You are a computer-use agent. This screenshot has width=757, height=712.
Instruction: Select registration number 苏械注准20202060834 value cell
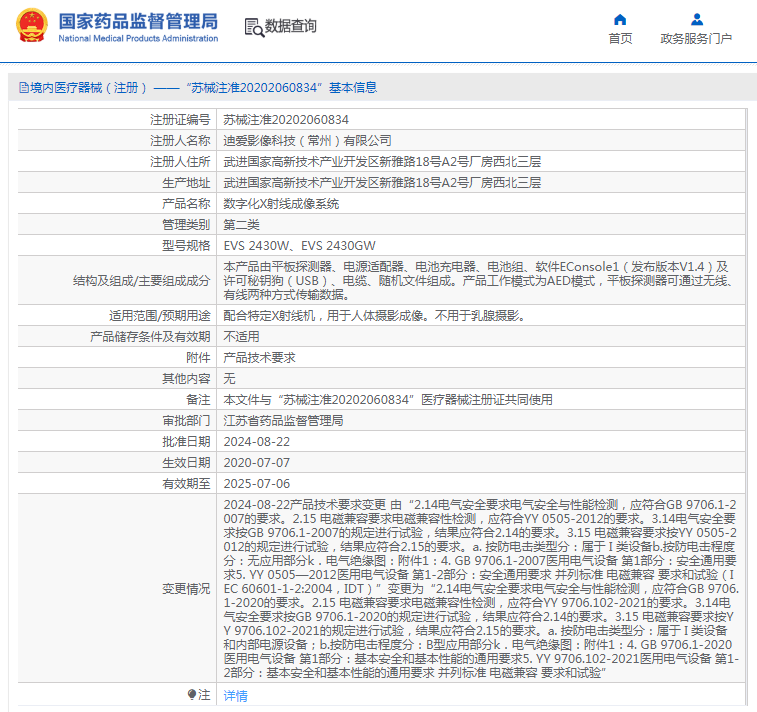point(481,120)
